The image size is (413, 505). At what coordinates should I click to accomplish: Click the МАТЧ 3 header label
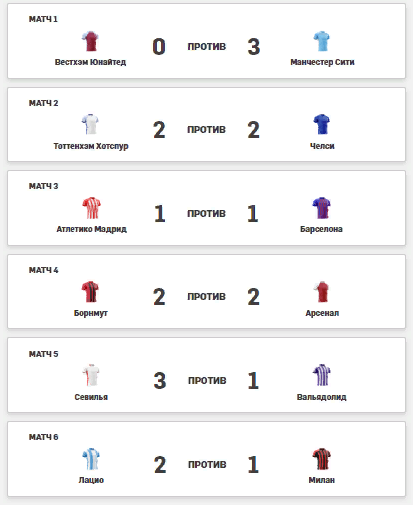click(43, 186)
